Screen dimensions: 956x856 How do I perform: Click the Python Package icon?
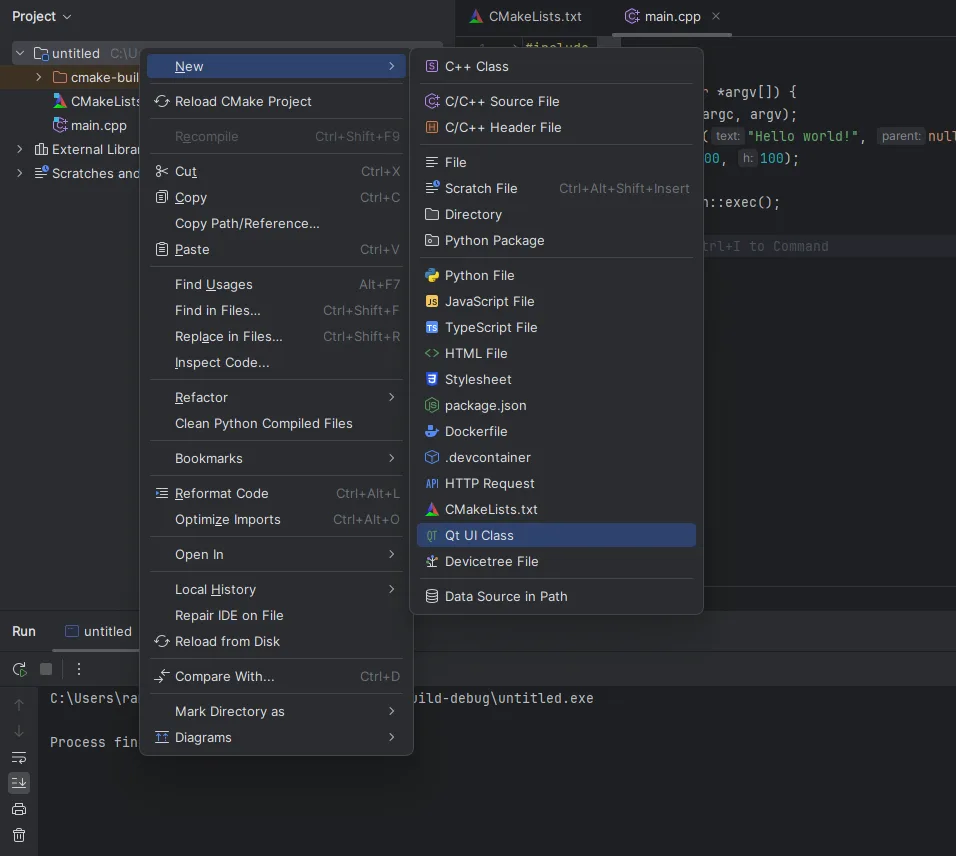[x=432, y=240]
